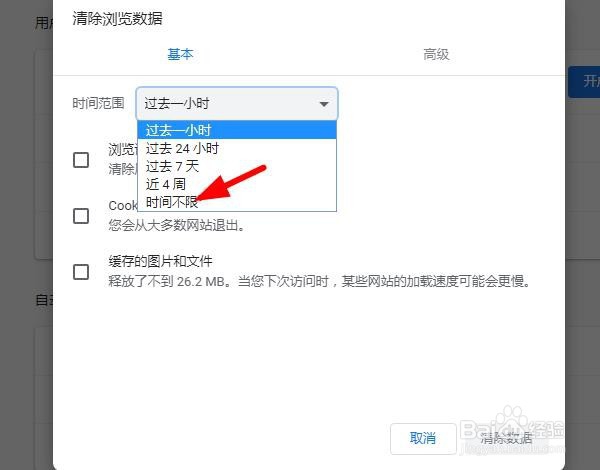Click the 您会从大多数网站退出 description text
Image resolution: width=600 pixels, height=470 pixels.
pos(176,225)
